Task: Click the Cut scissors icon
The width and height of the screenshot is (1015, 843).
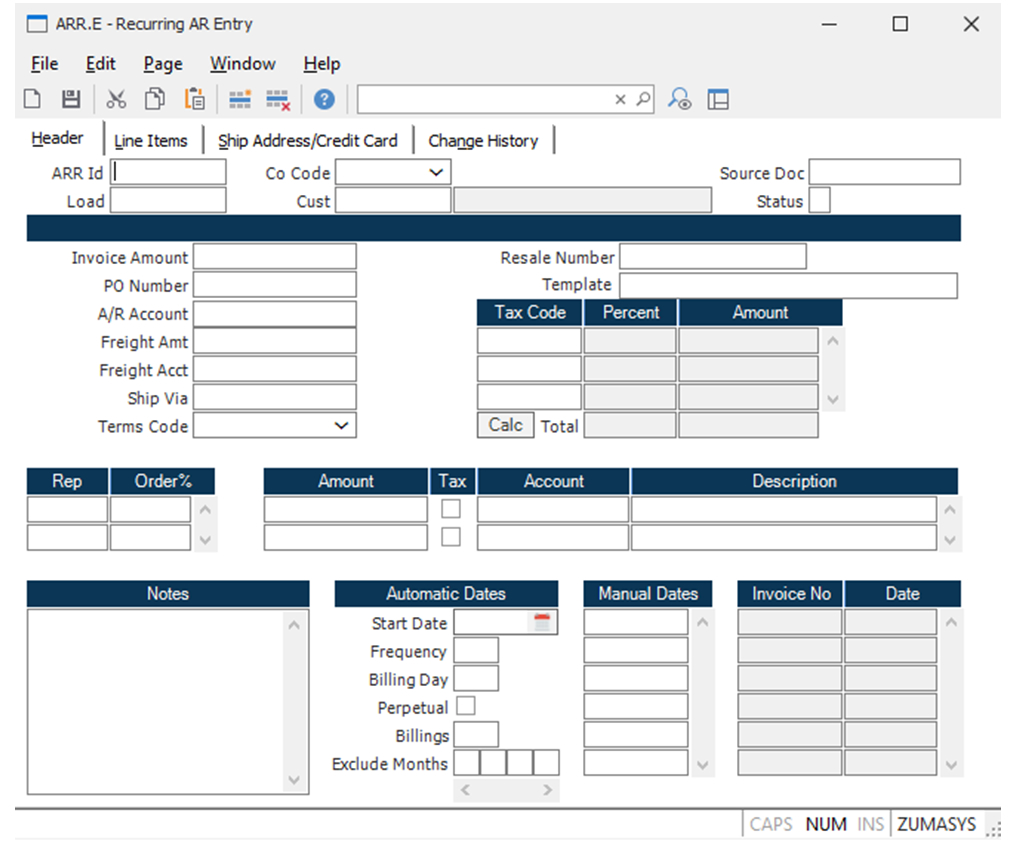Action: pyautogui.click(x=117, y=99)
